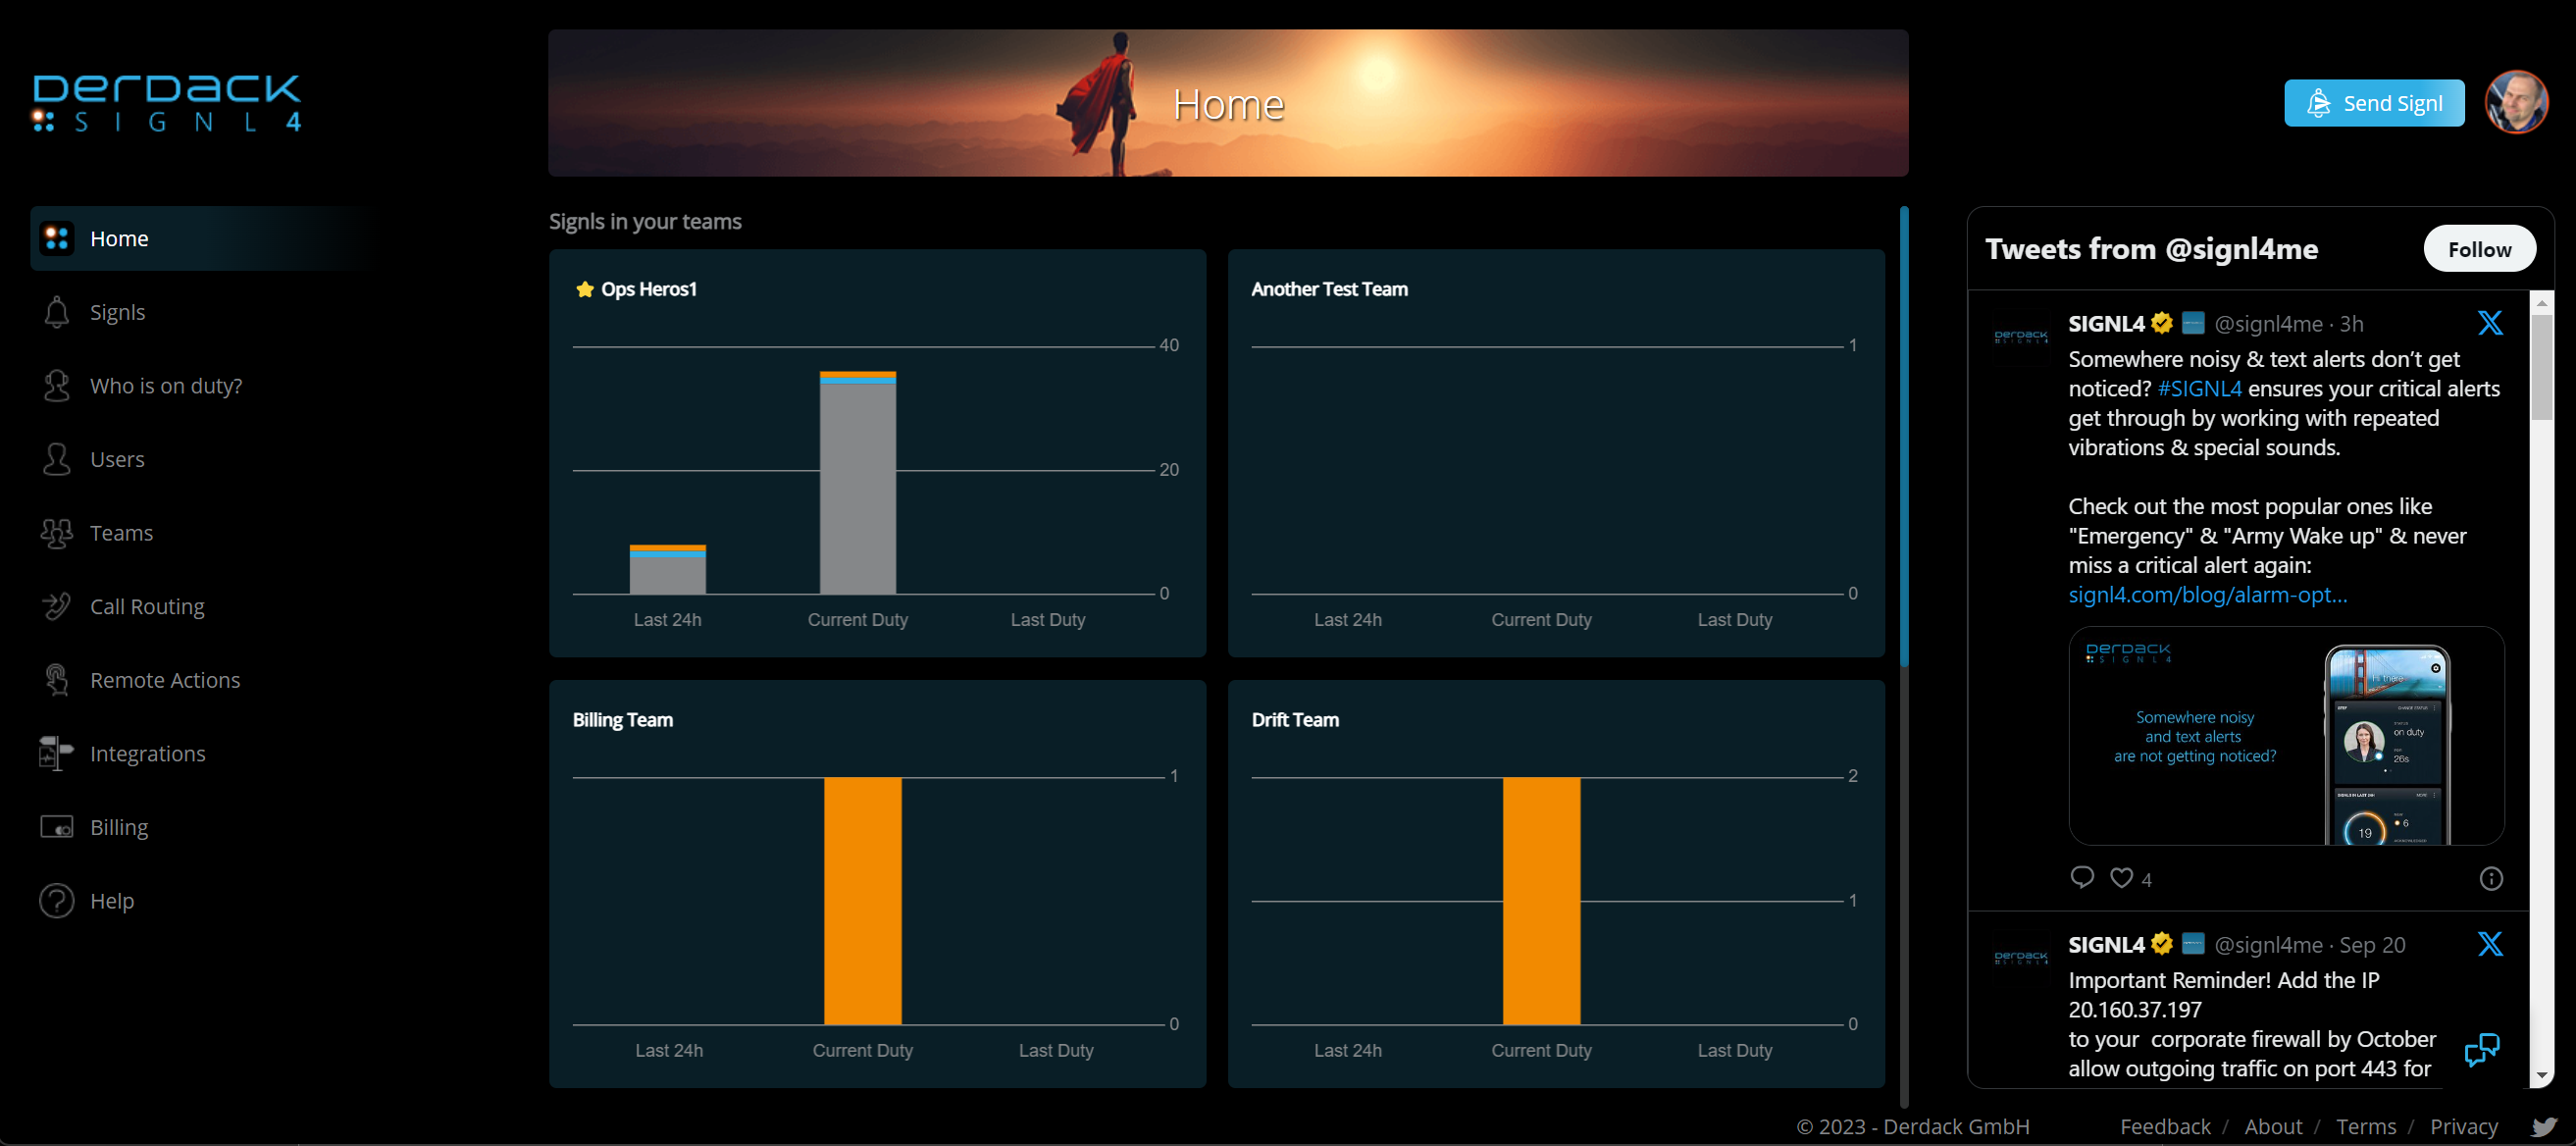Click the tweet info circle icon

point(2490,878)
